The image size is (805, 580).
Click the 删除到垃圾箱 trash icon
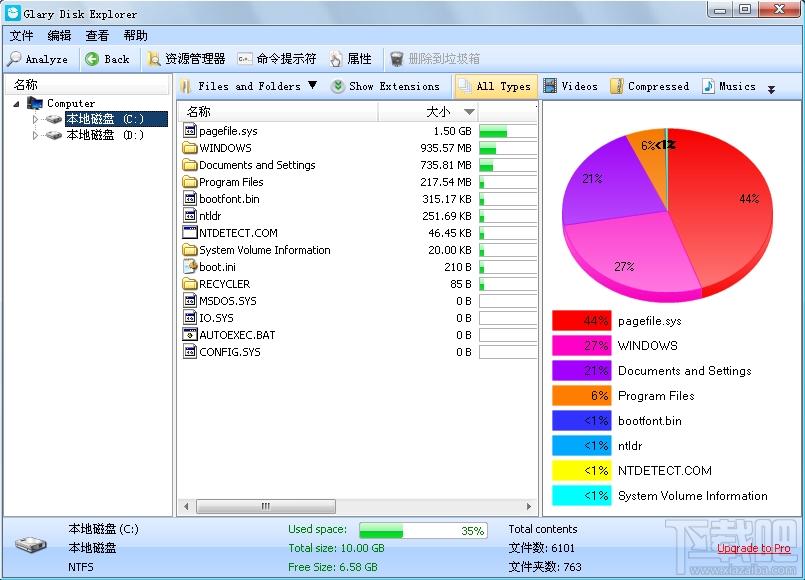[396, 59]
